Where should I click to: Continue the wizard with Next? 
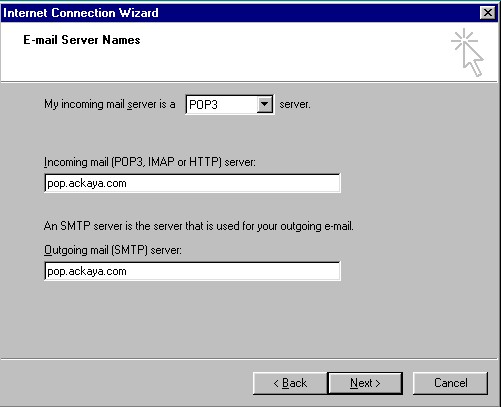[365, 383]
